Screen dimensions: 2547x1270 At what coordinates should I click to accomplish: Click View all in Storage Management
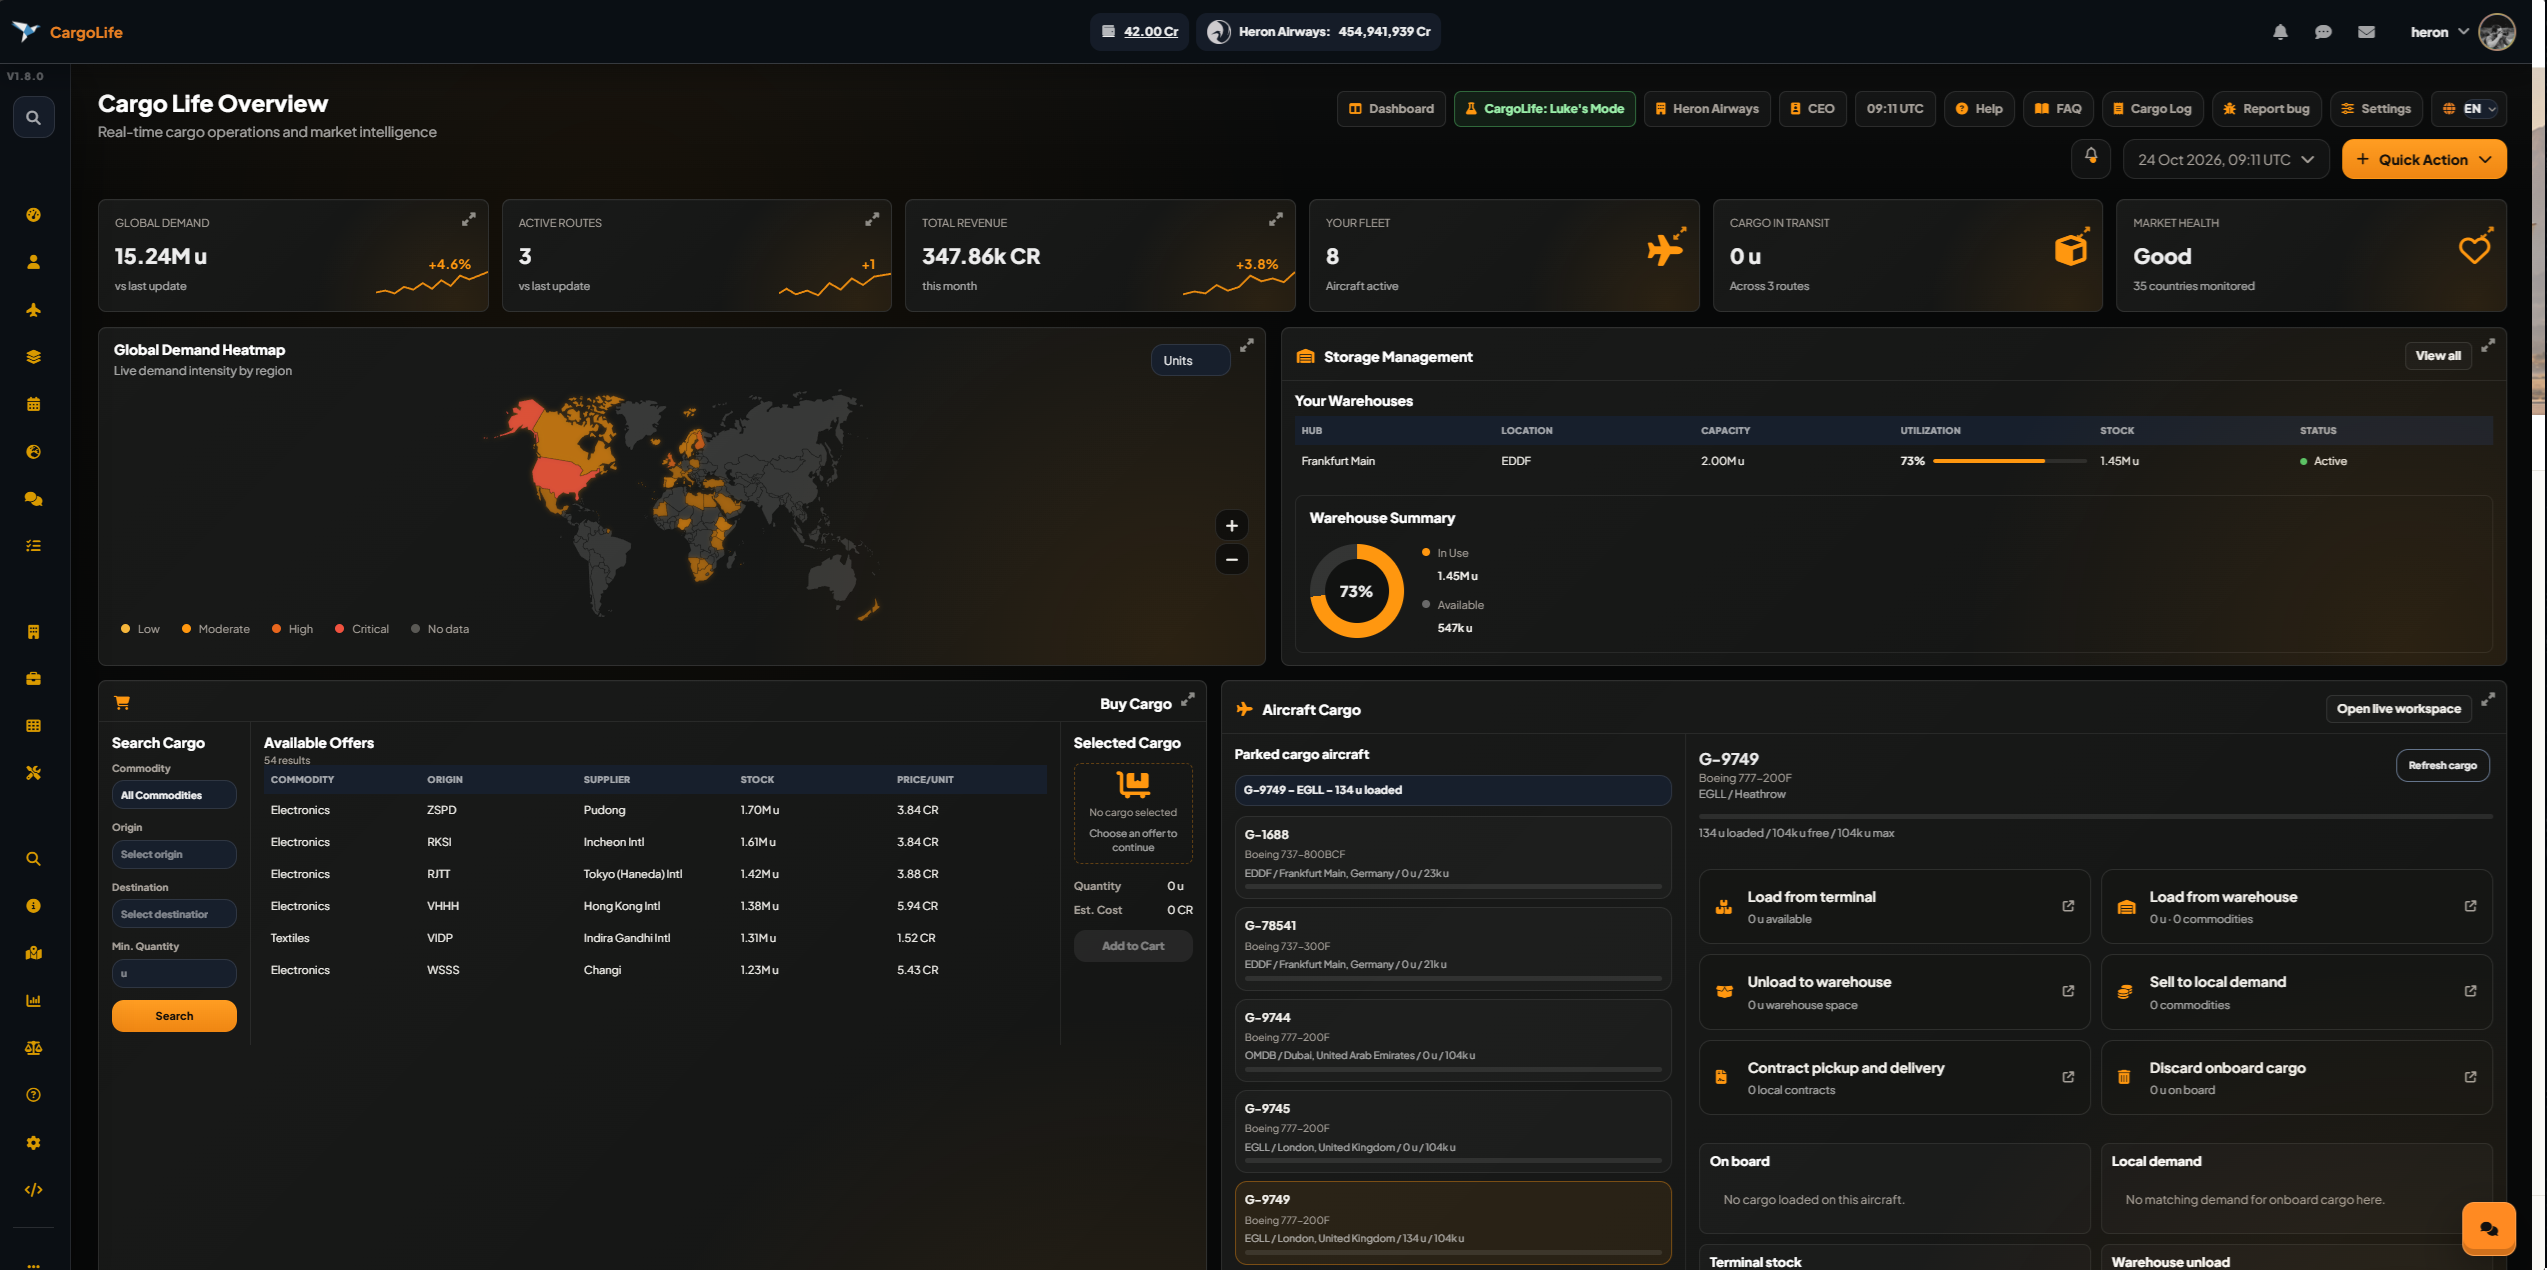coord(2437,356)
